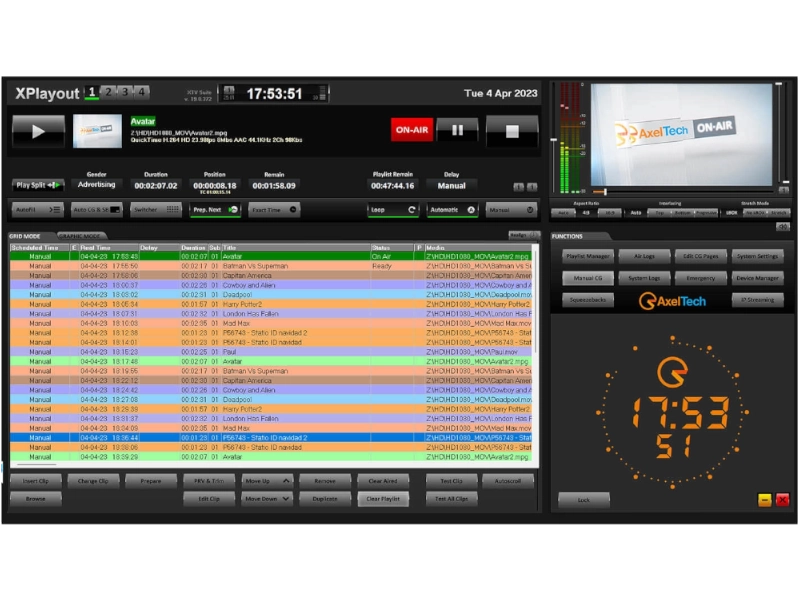Open Air Logs

[x=644, y=256]
